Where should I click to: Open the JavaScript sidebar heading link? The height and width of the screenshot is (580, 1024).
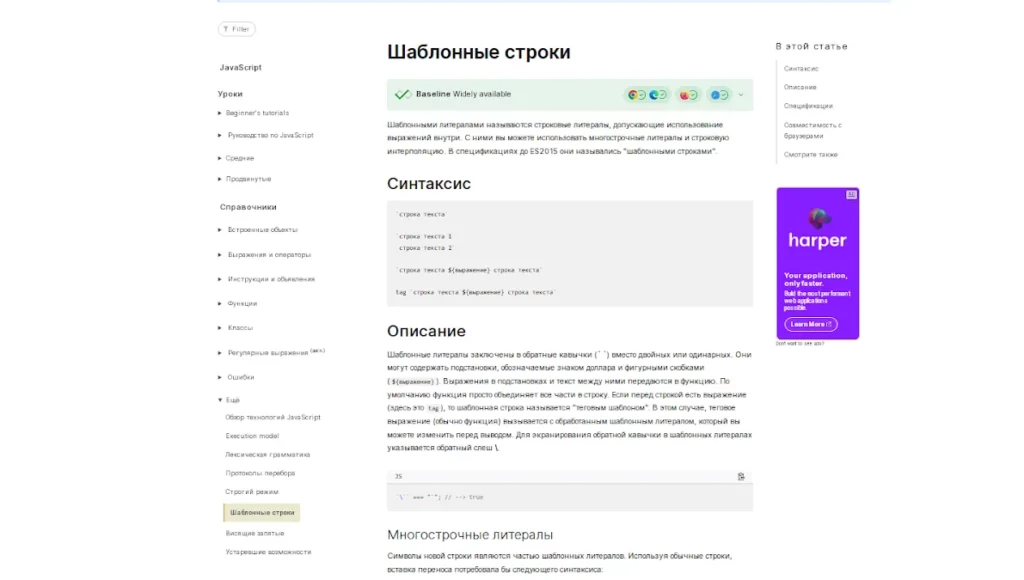point(240,67)
